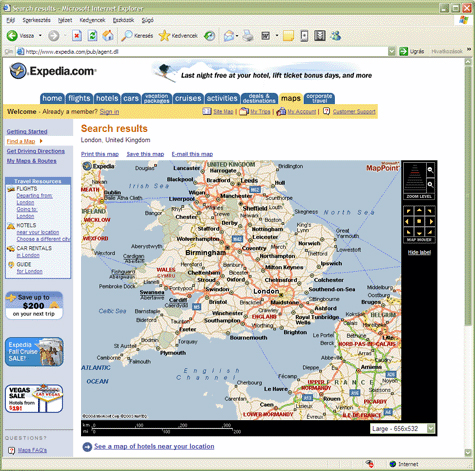Click See a map of hotels near your location
This screenshot has width=475, height=471.
[154, 446]
